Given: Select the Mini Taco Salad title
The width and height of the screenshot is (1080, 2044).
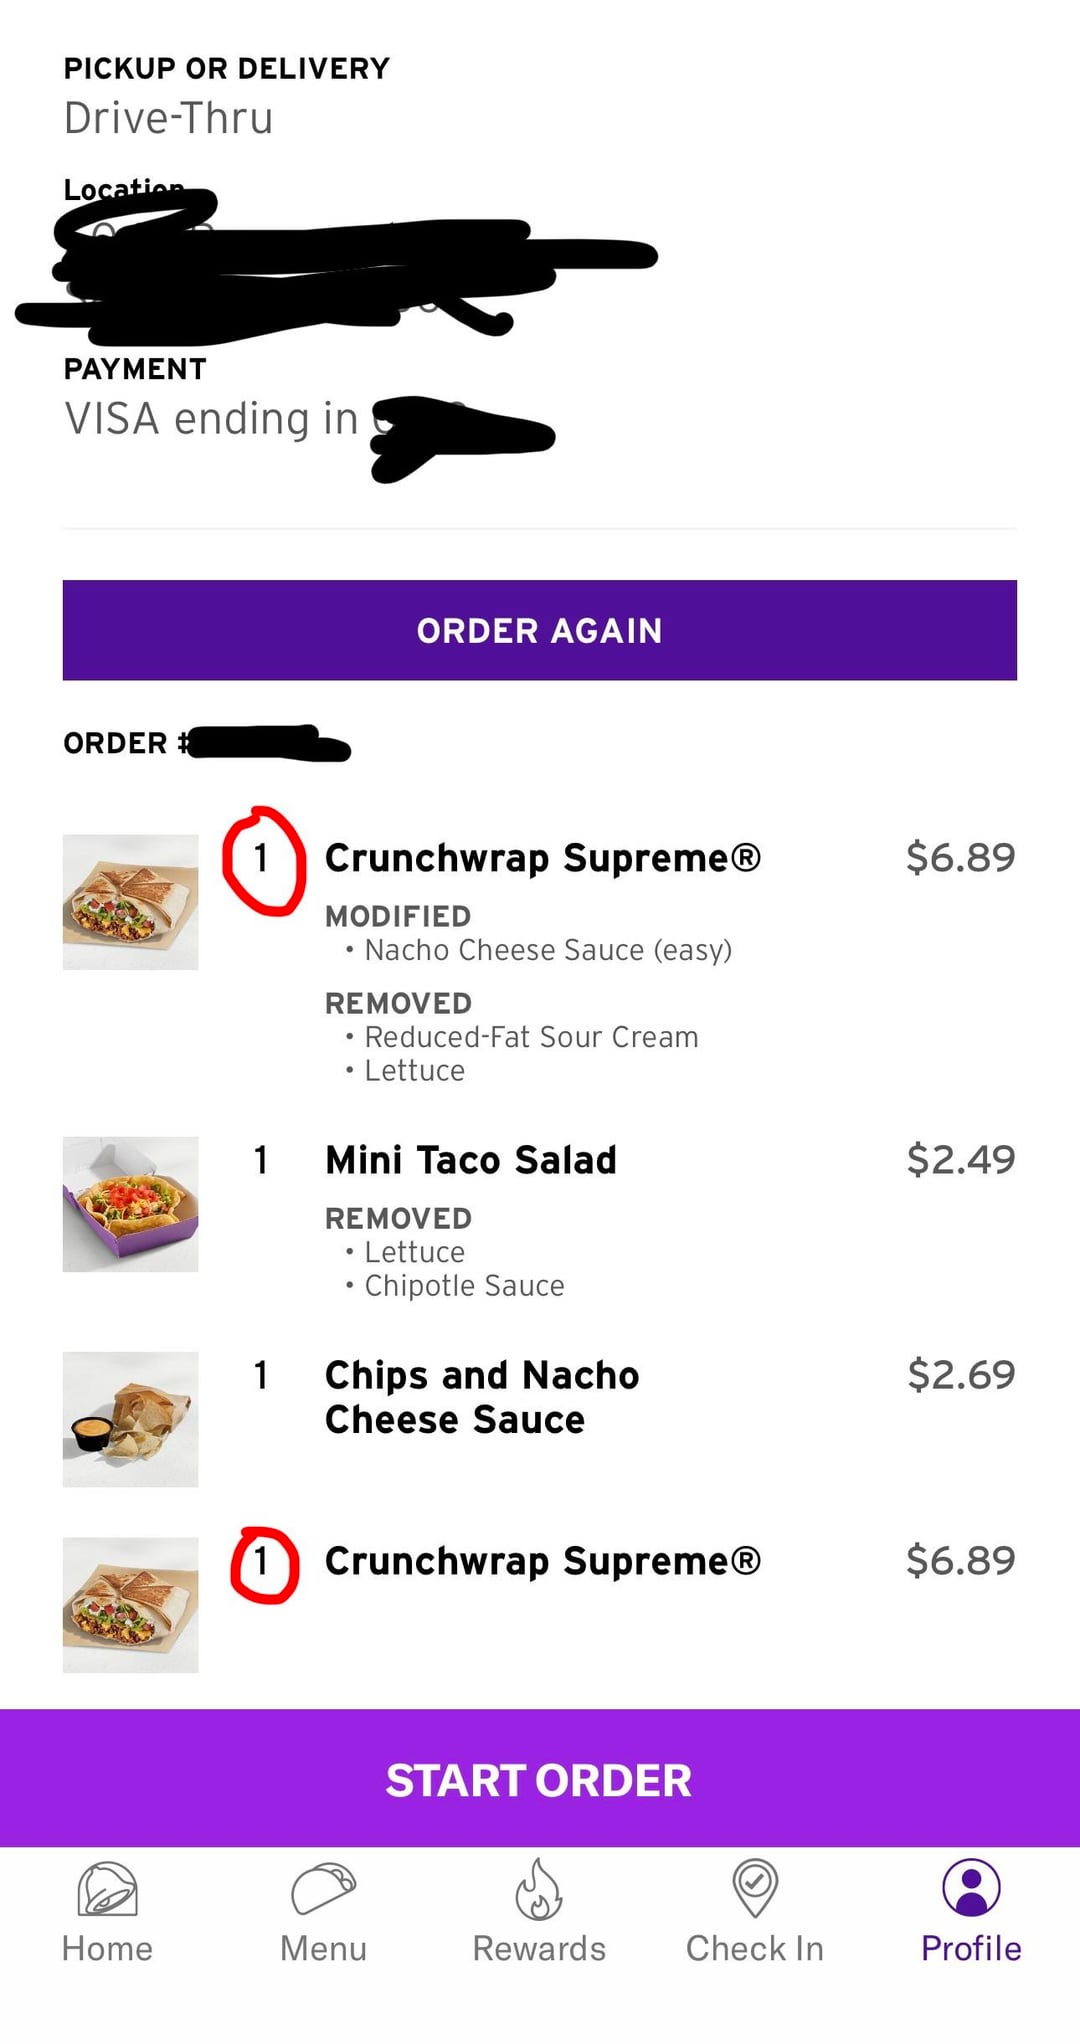Looking at the screenshot, I should [x=471, y=1160].
